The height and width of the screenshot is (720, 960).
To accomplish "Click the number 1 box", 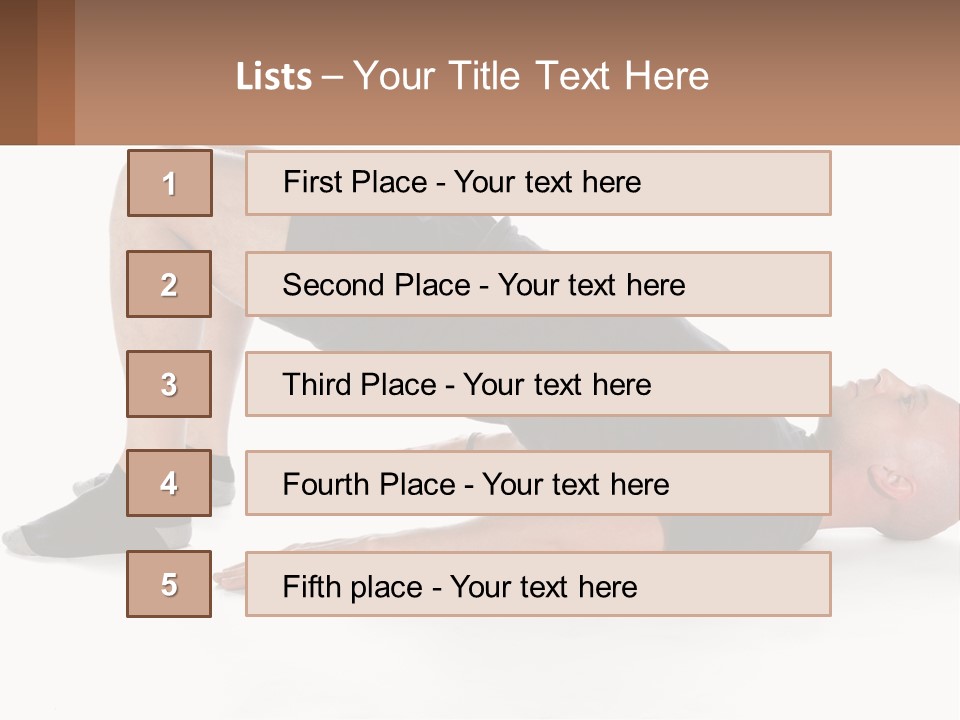I will (x=169, y=183).
